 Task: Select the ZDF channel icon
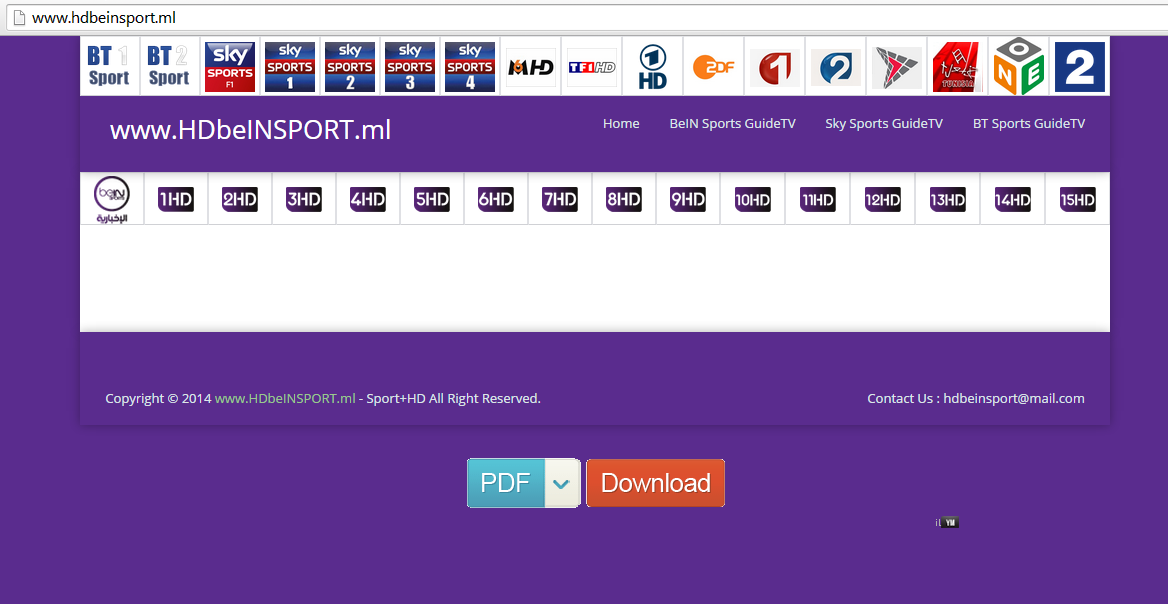(x=713, y=67)
